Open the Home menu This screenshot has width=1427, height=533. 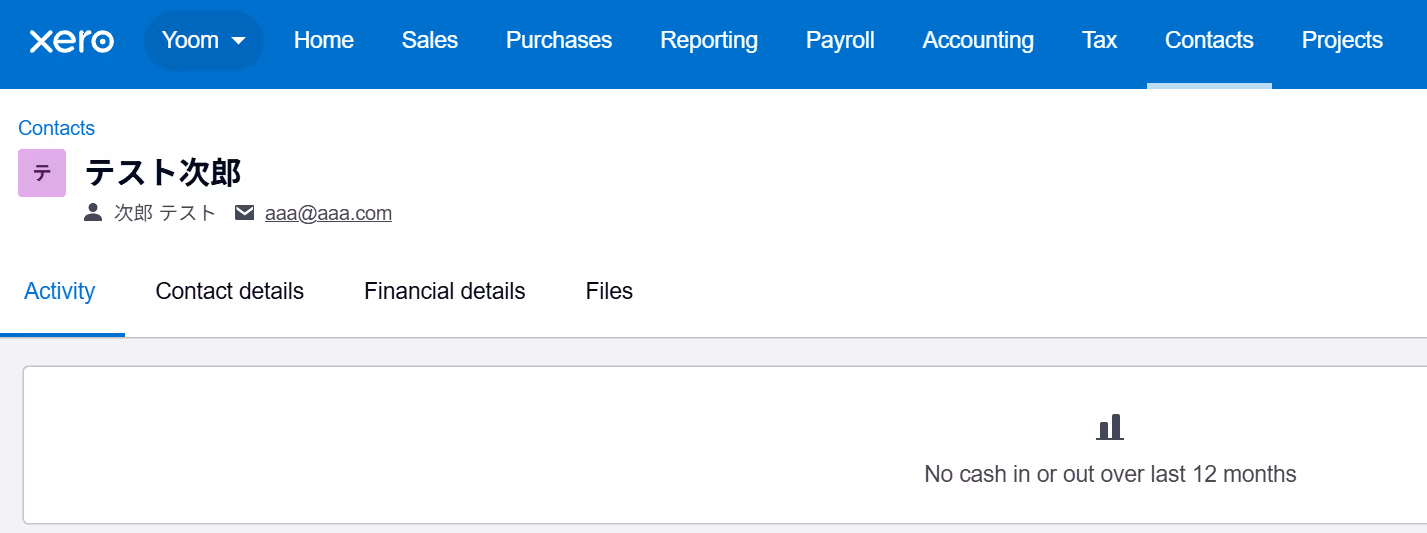[324, 41]
